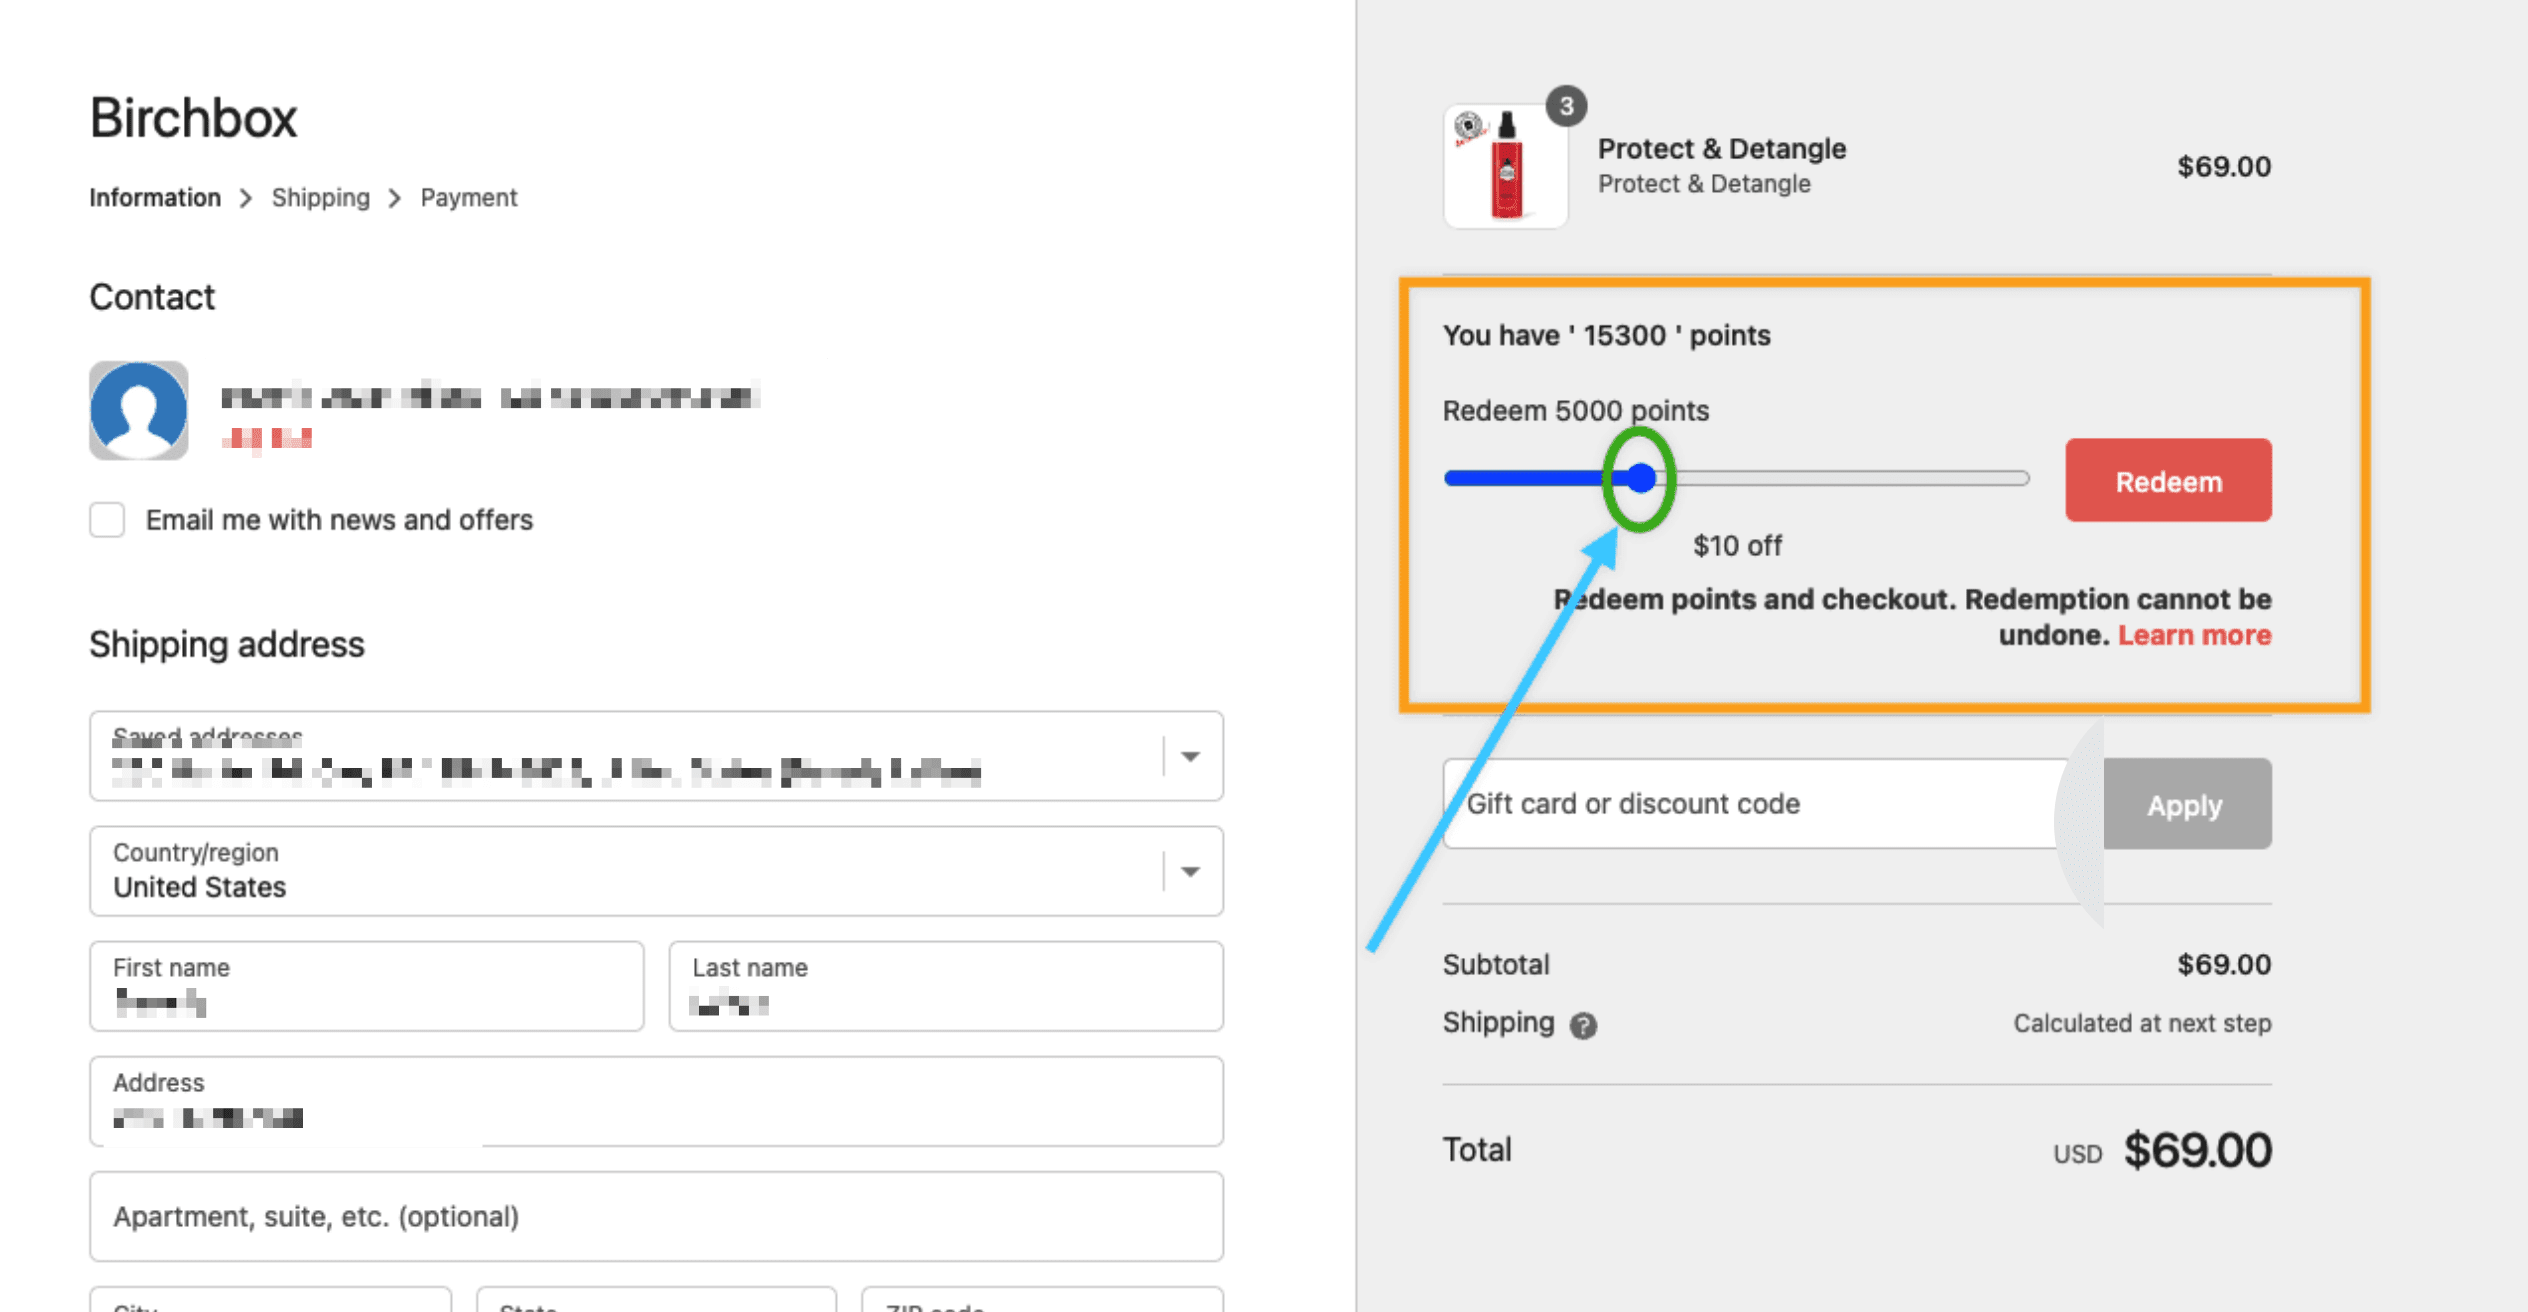Click the Apartment, suite, etc. field
This screenshot has width=2528, height=1312.
pos(656,1217)
